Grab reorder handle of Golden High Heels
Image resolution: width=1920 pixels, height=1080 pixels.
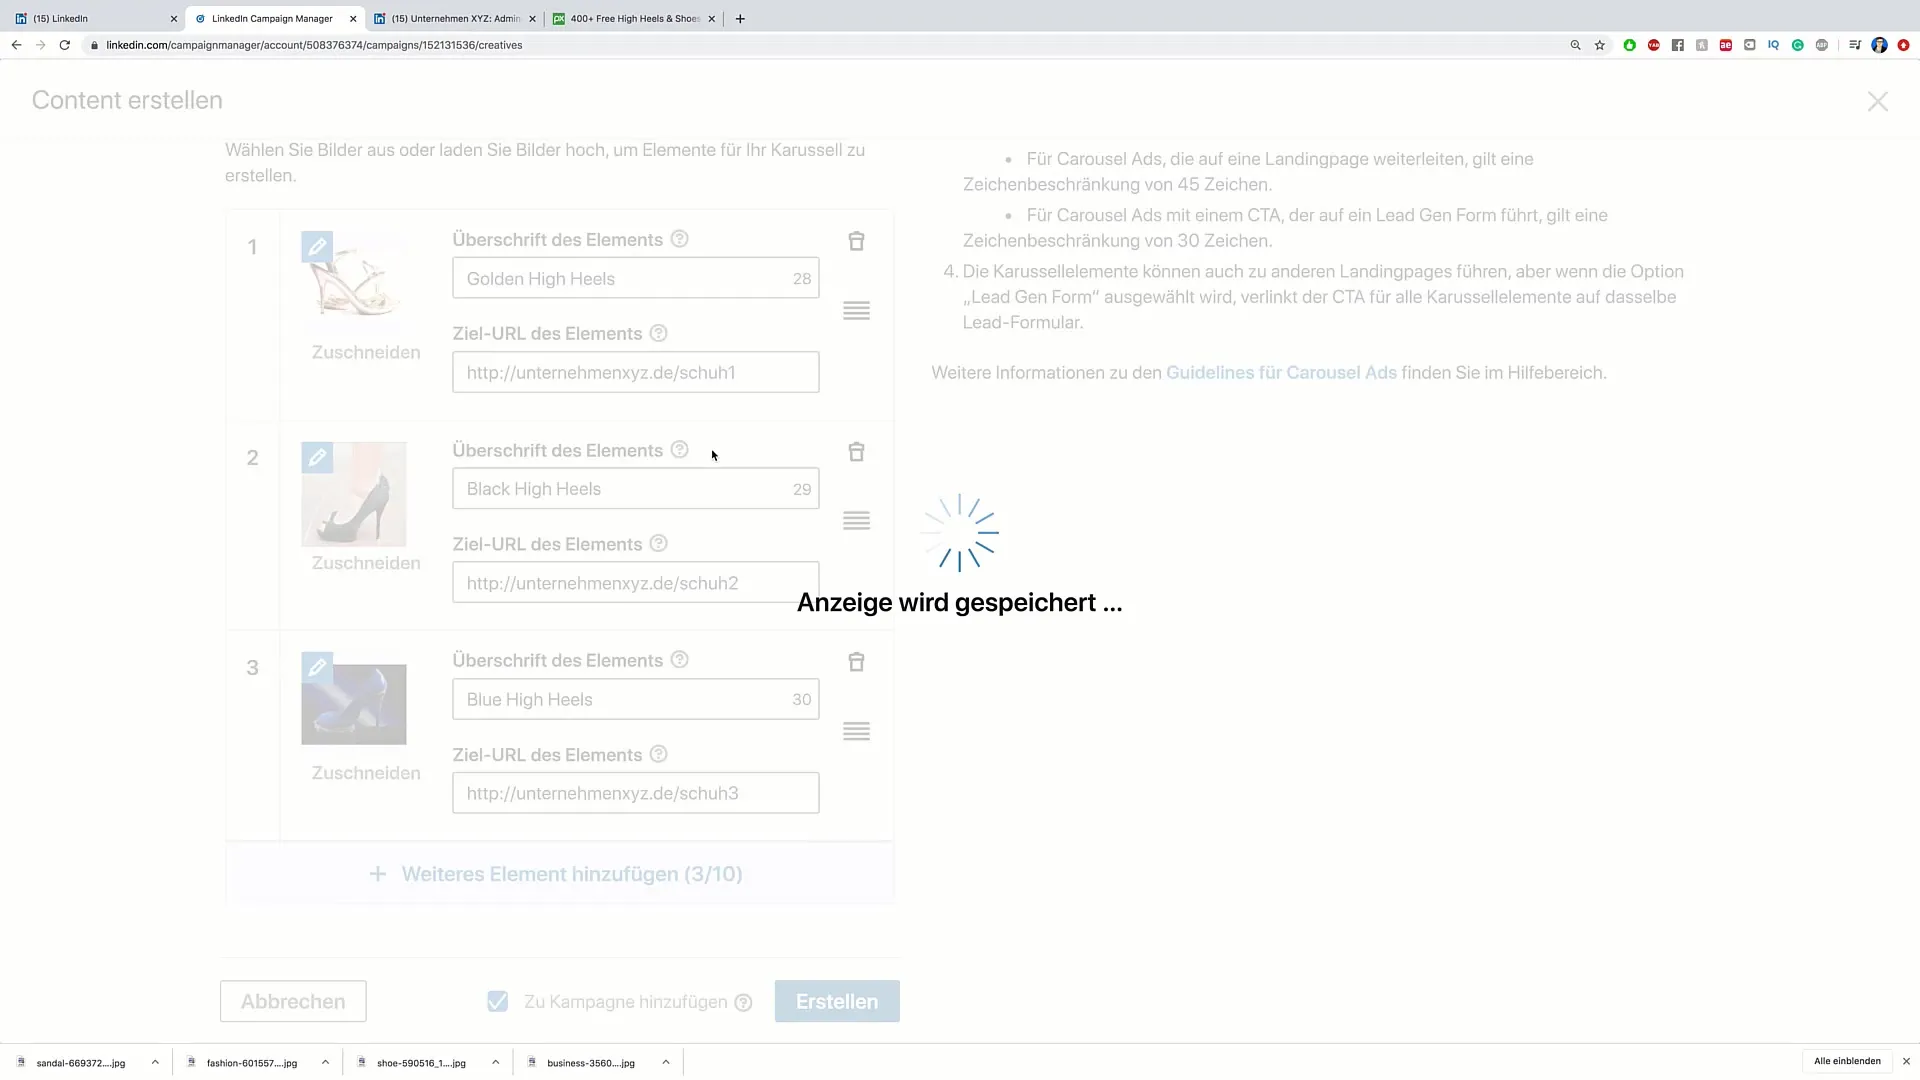click(856, 311)
